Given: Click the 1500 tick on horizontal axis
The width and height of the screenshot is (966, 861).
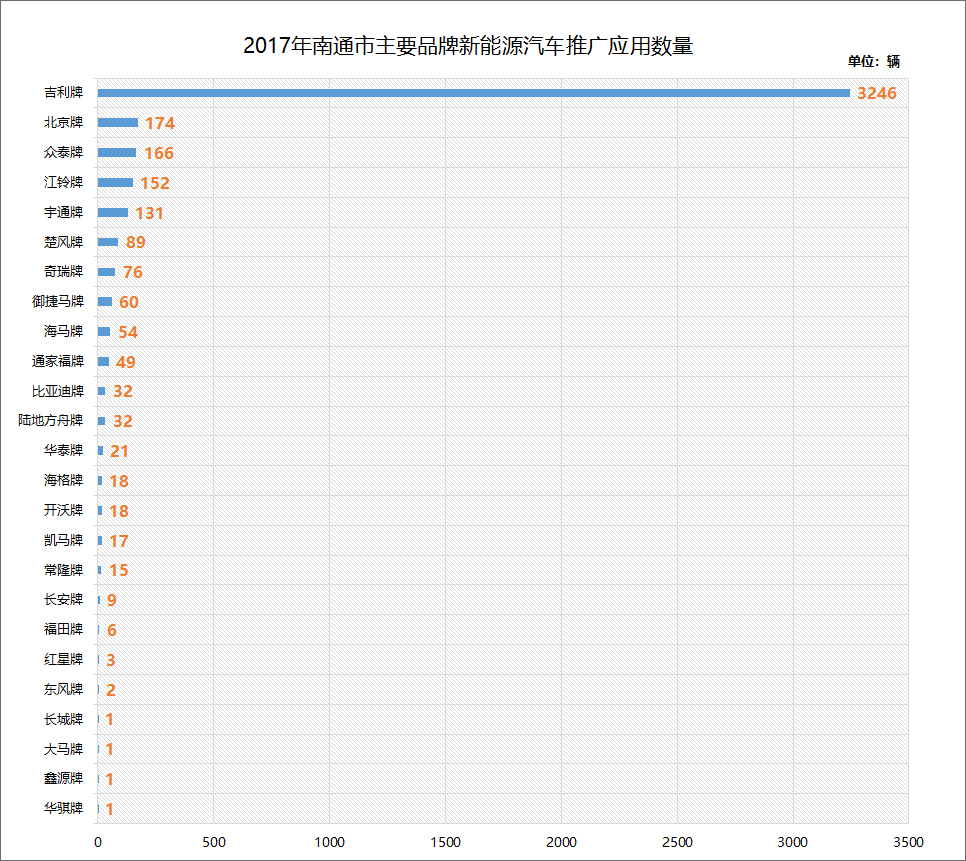Looking at the screenshot, I should tap(445, 841).
